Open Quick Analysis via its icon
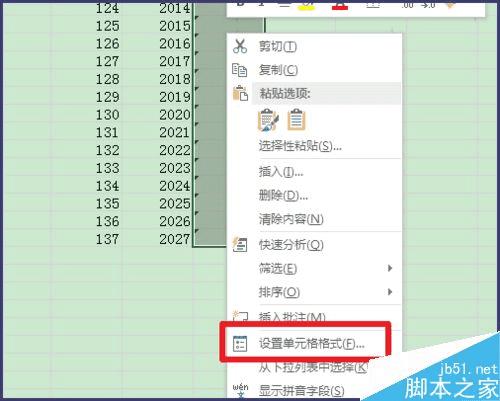500x401 pixels. tap(240, 245)
